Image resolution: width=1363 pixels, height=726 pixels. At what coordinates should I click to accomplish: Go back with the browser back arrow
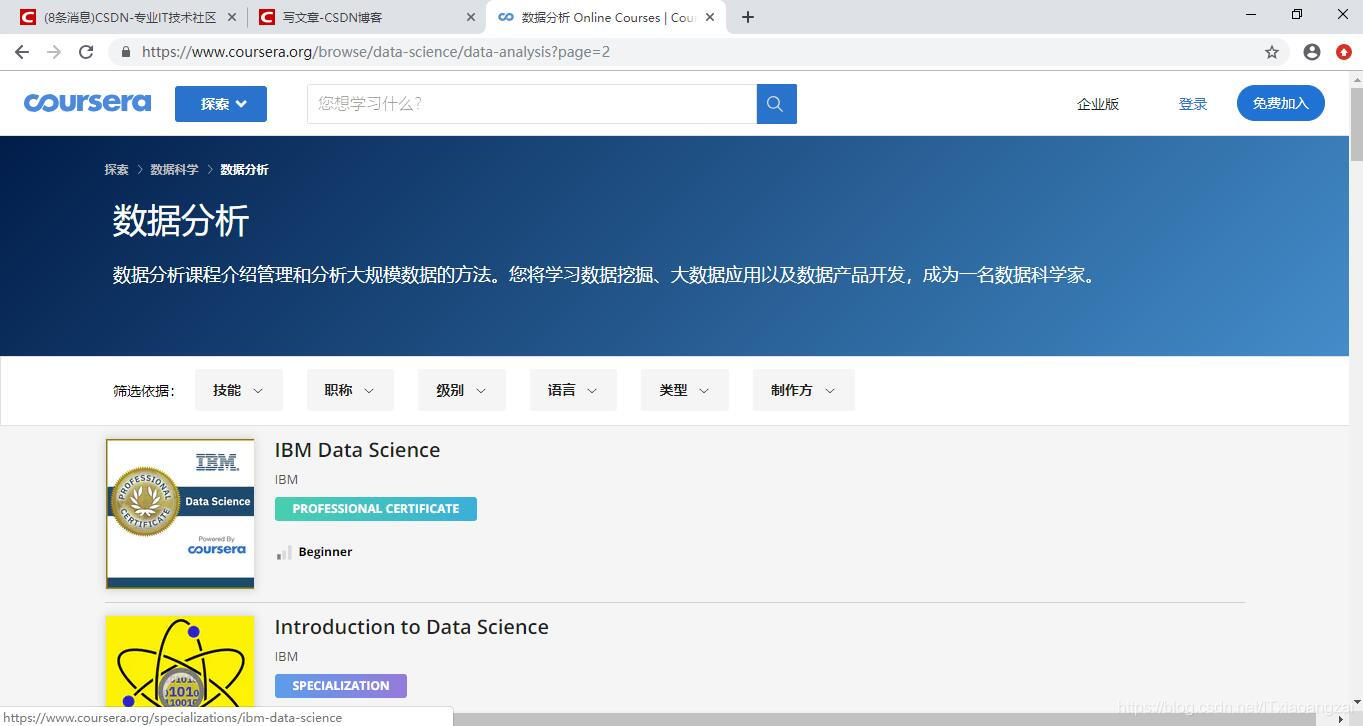(x=22, y=52)
